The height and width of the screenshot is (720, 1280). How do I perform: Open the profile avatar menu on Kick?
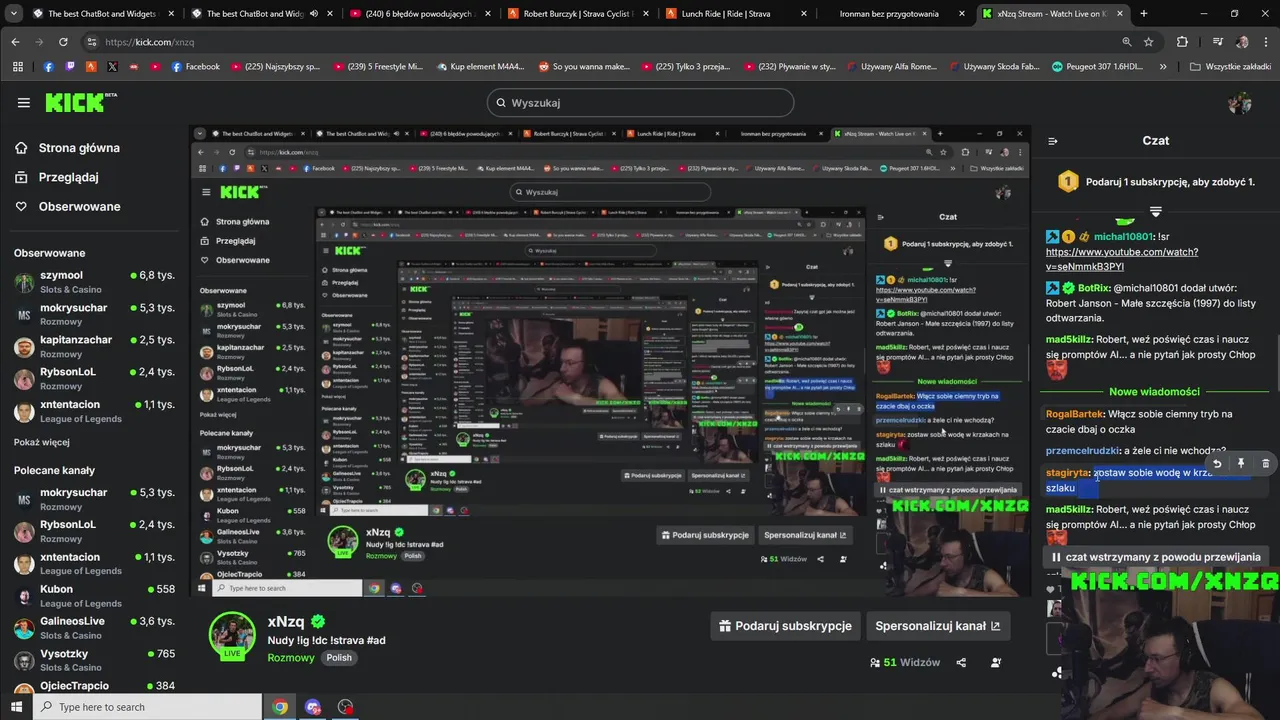1240,102
